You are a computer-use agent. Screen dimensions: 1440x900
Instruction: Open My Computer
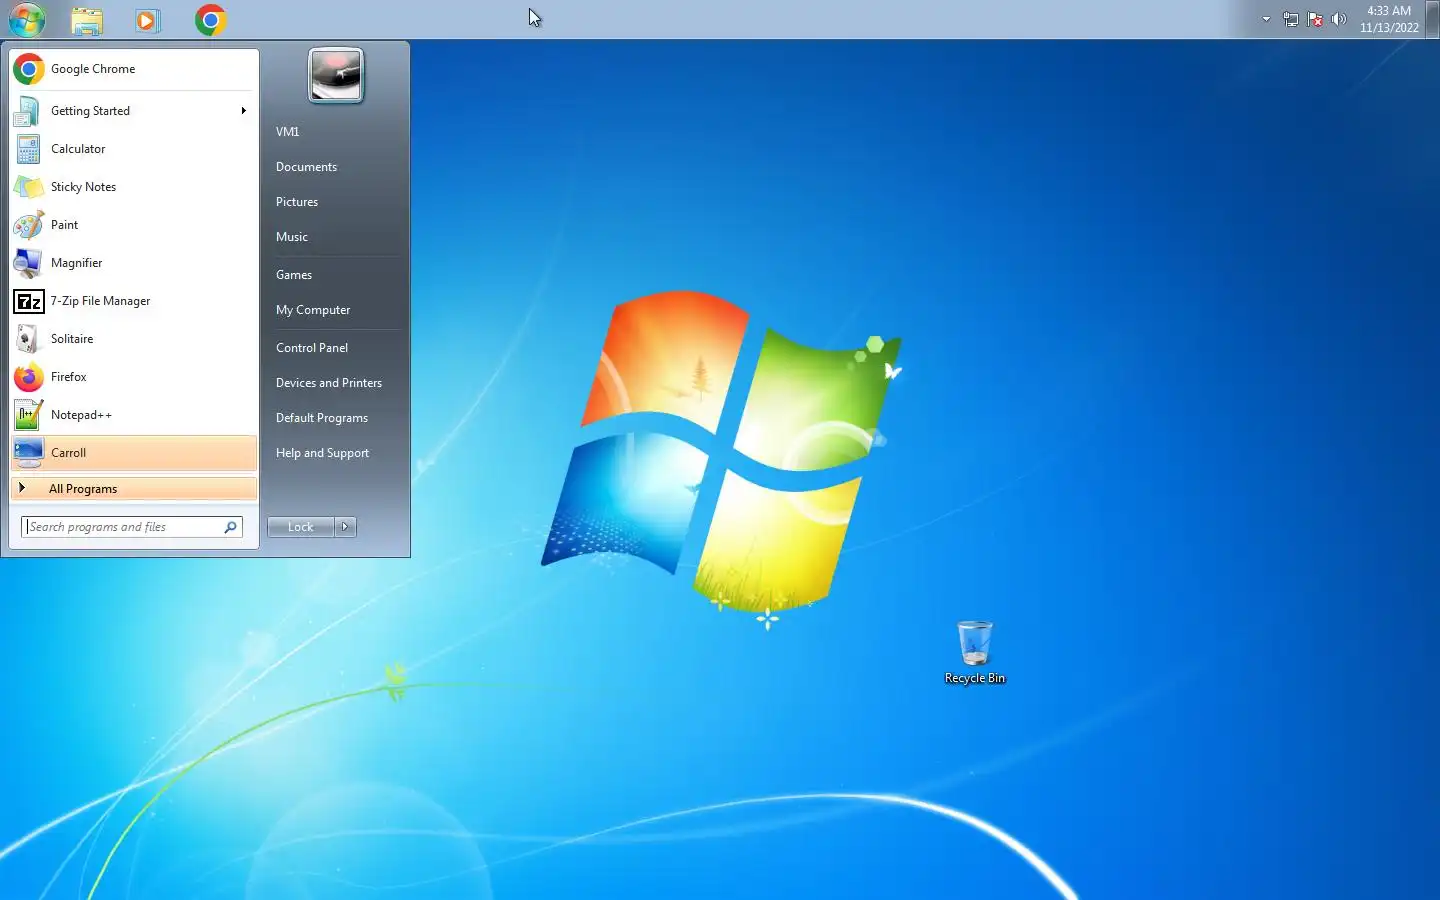tap(313, 310)
